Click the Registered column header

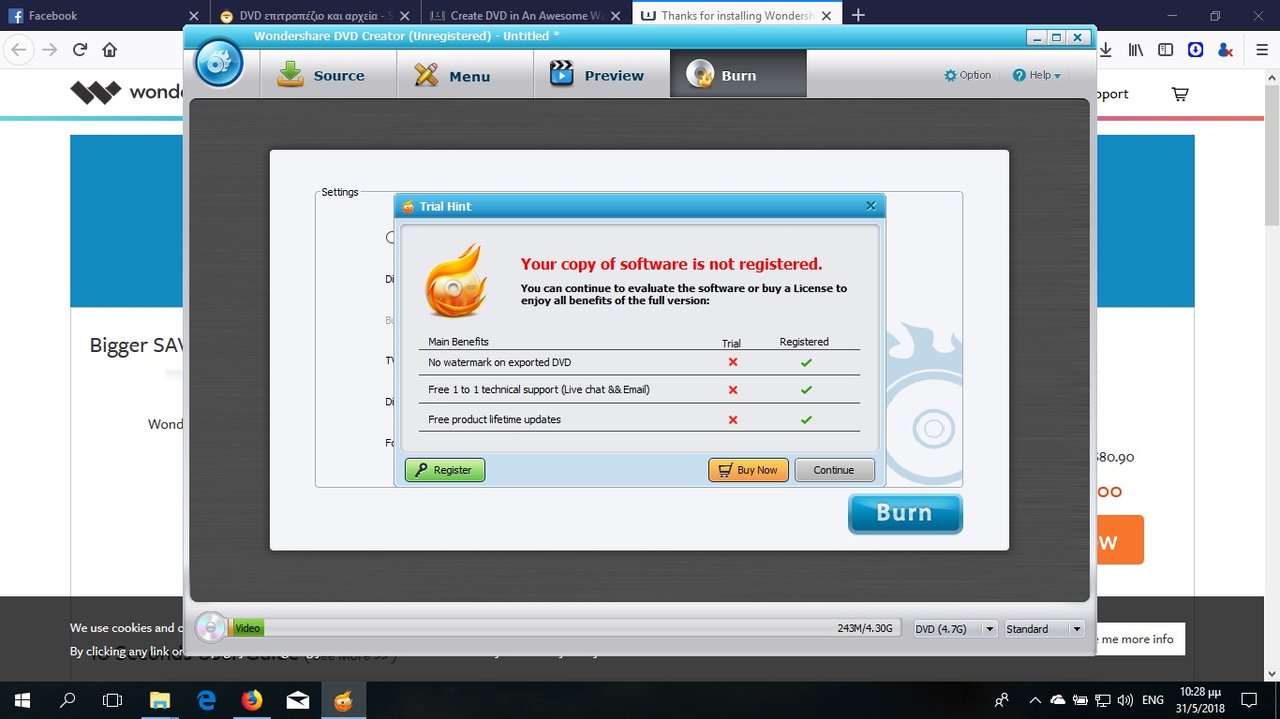coord(804,342)
